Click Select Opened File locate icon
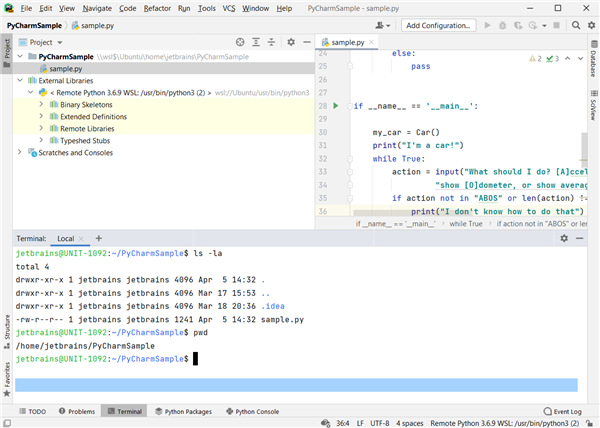 240,42
